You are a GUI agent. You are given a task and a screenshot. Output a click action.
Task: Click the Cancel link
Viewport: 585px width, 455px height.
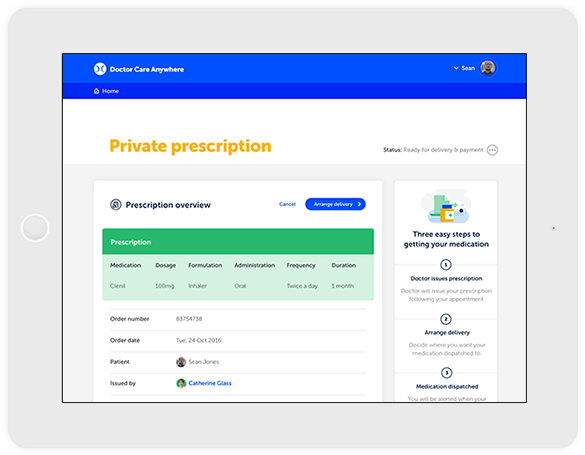(287, 204)
